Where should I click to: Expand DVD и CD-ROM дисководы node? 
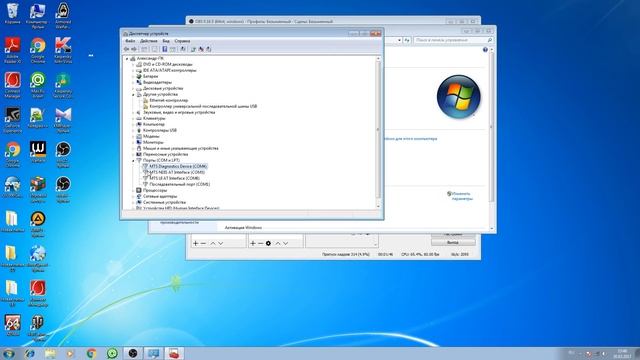click(x=133, y=64)
